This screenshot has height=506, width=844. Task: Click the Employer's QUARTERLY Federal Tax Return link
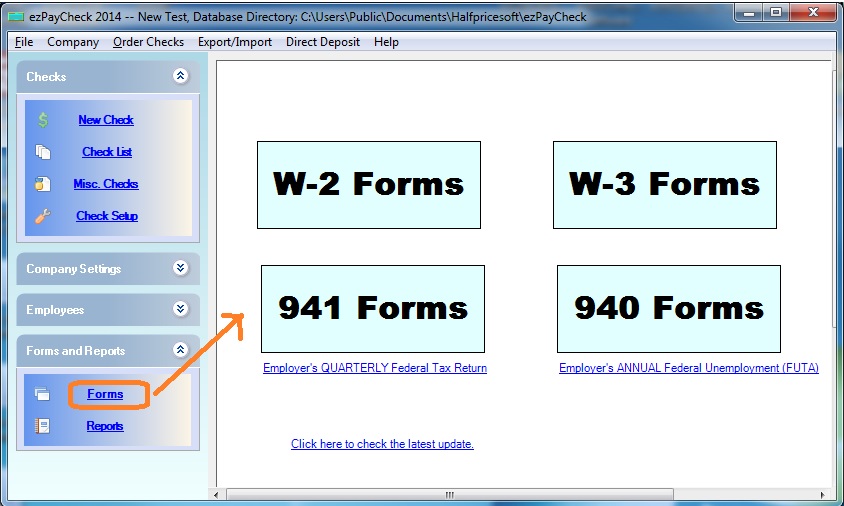[x=375, y=368]
